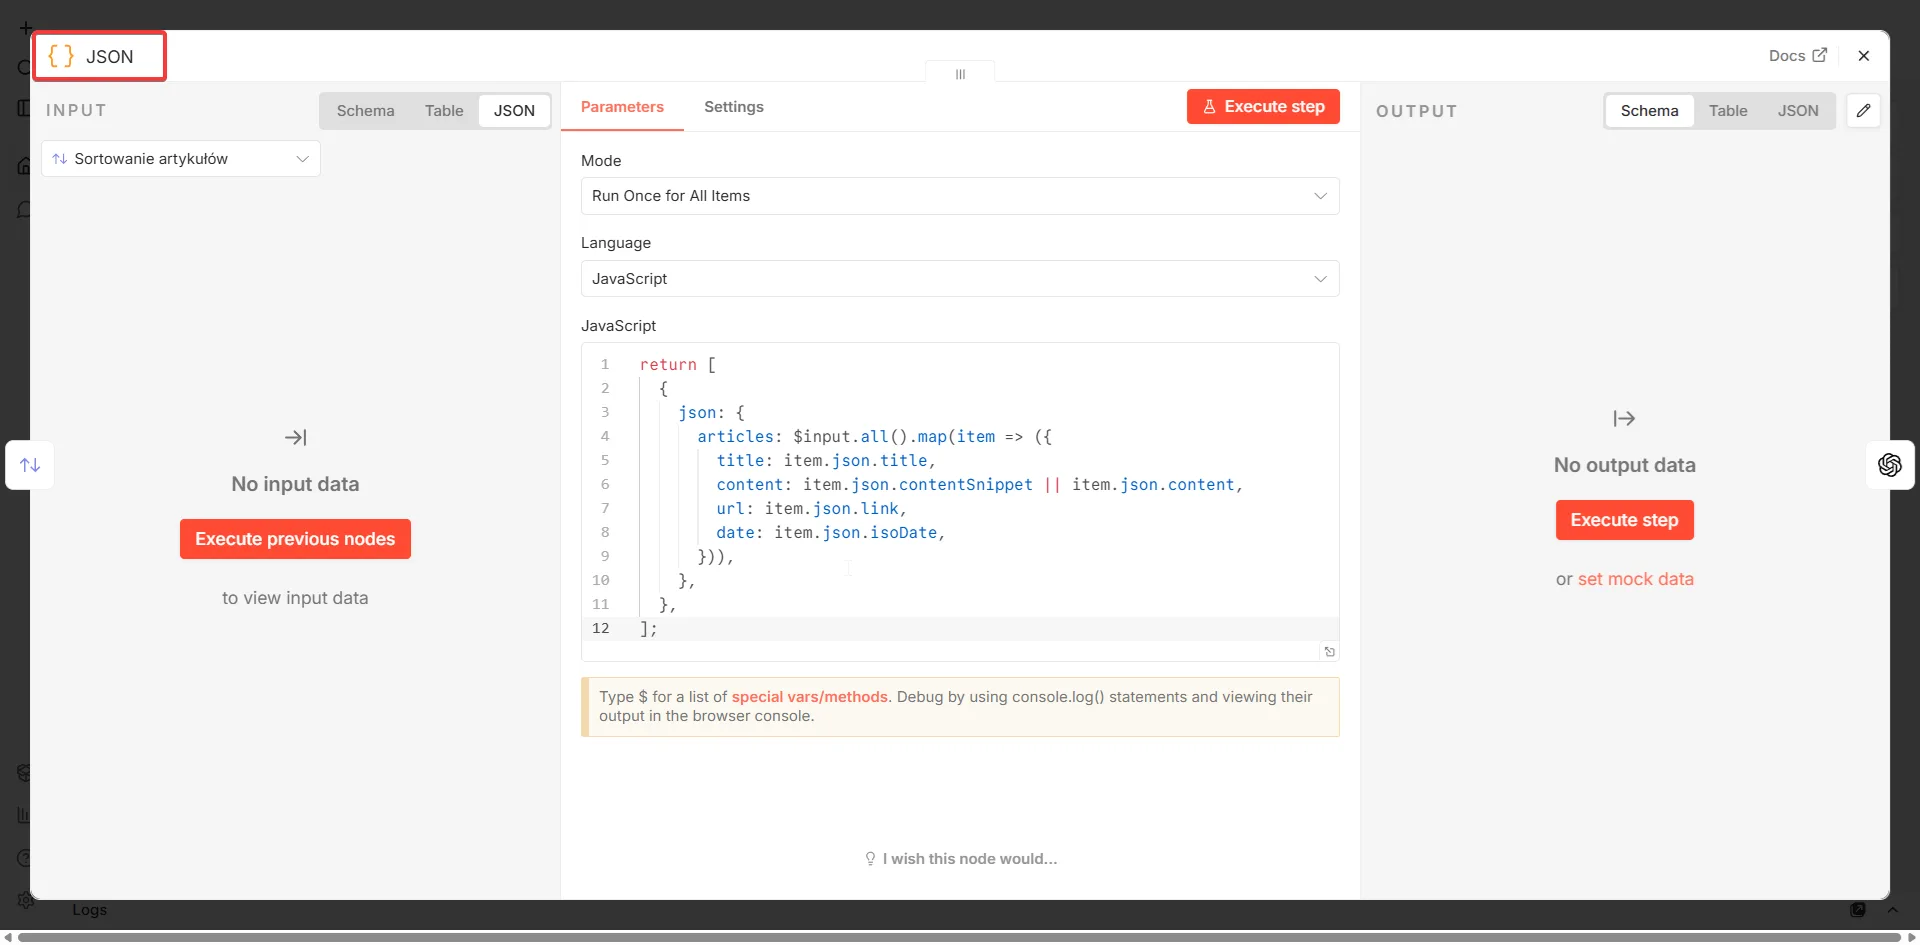
Task: Click the panel drag handle above Parameters
Action: tap(960, 74)
